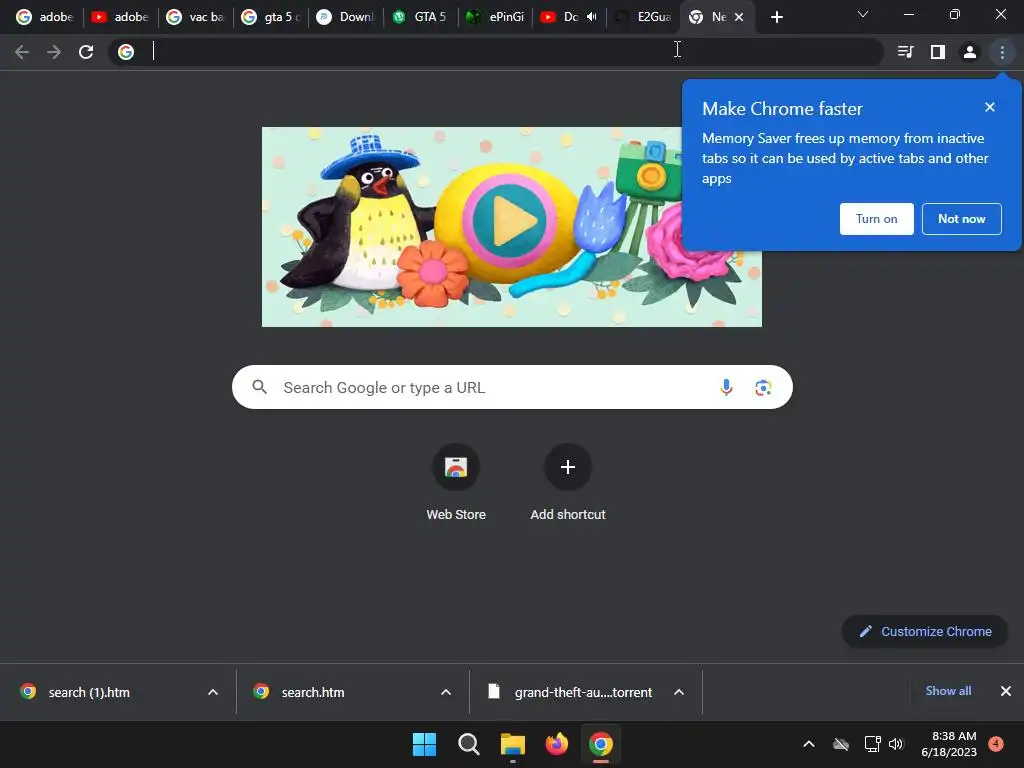This screenshot has width=1024, height=768.
Task: Click Show all downloads
Action: (948, 691)
